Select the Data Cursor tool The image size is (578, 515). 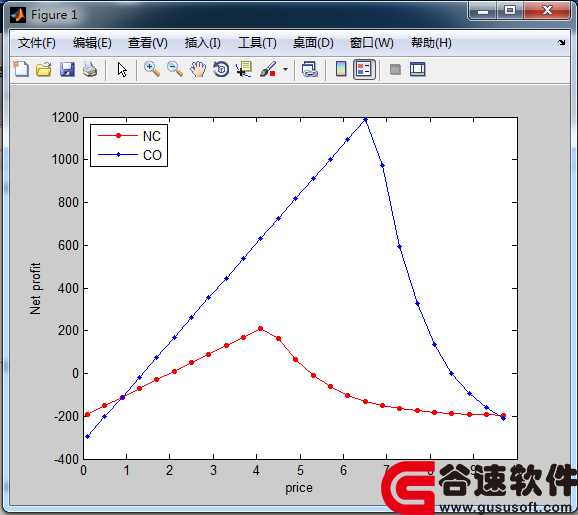(244, 69)
